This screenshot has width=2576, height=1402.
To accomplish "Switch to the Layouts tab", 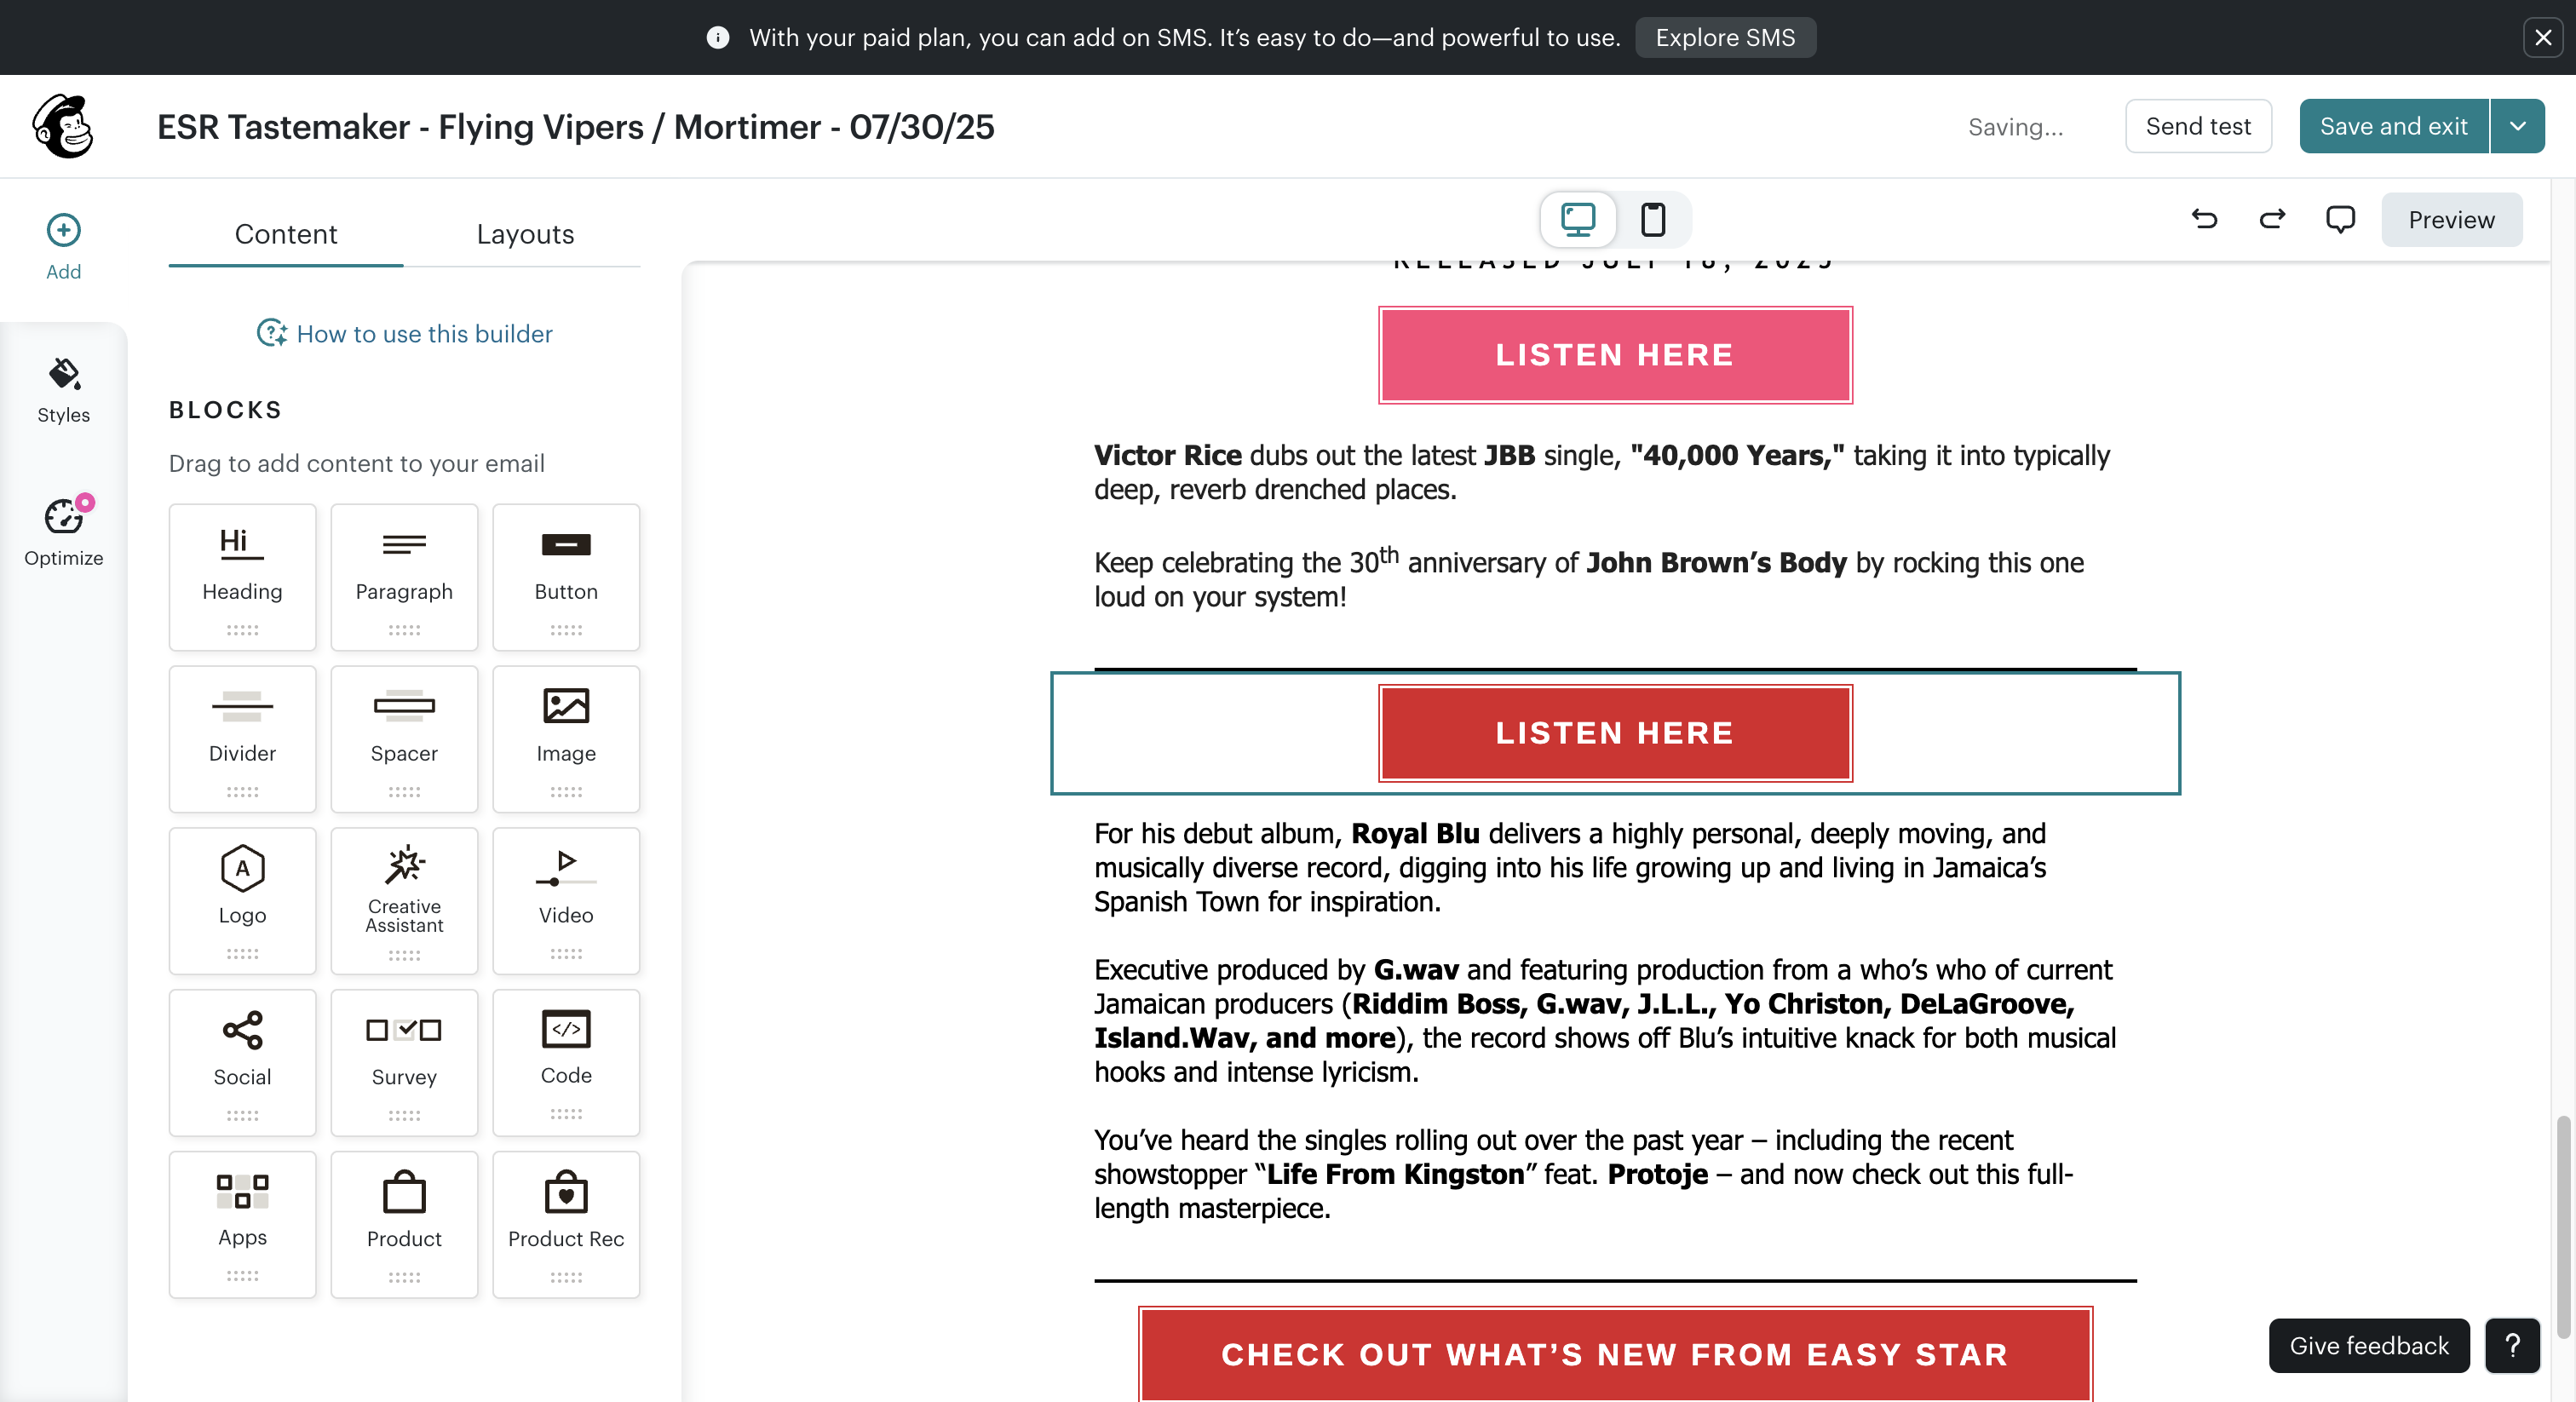I will point(525,234).
